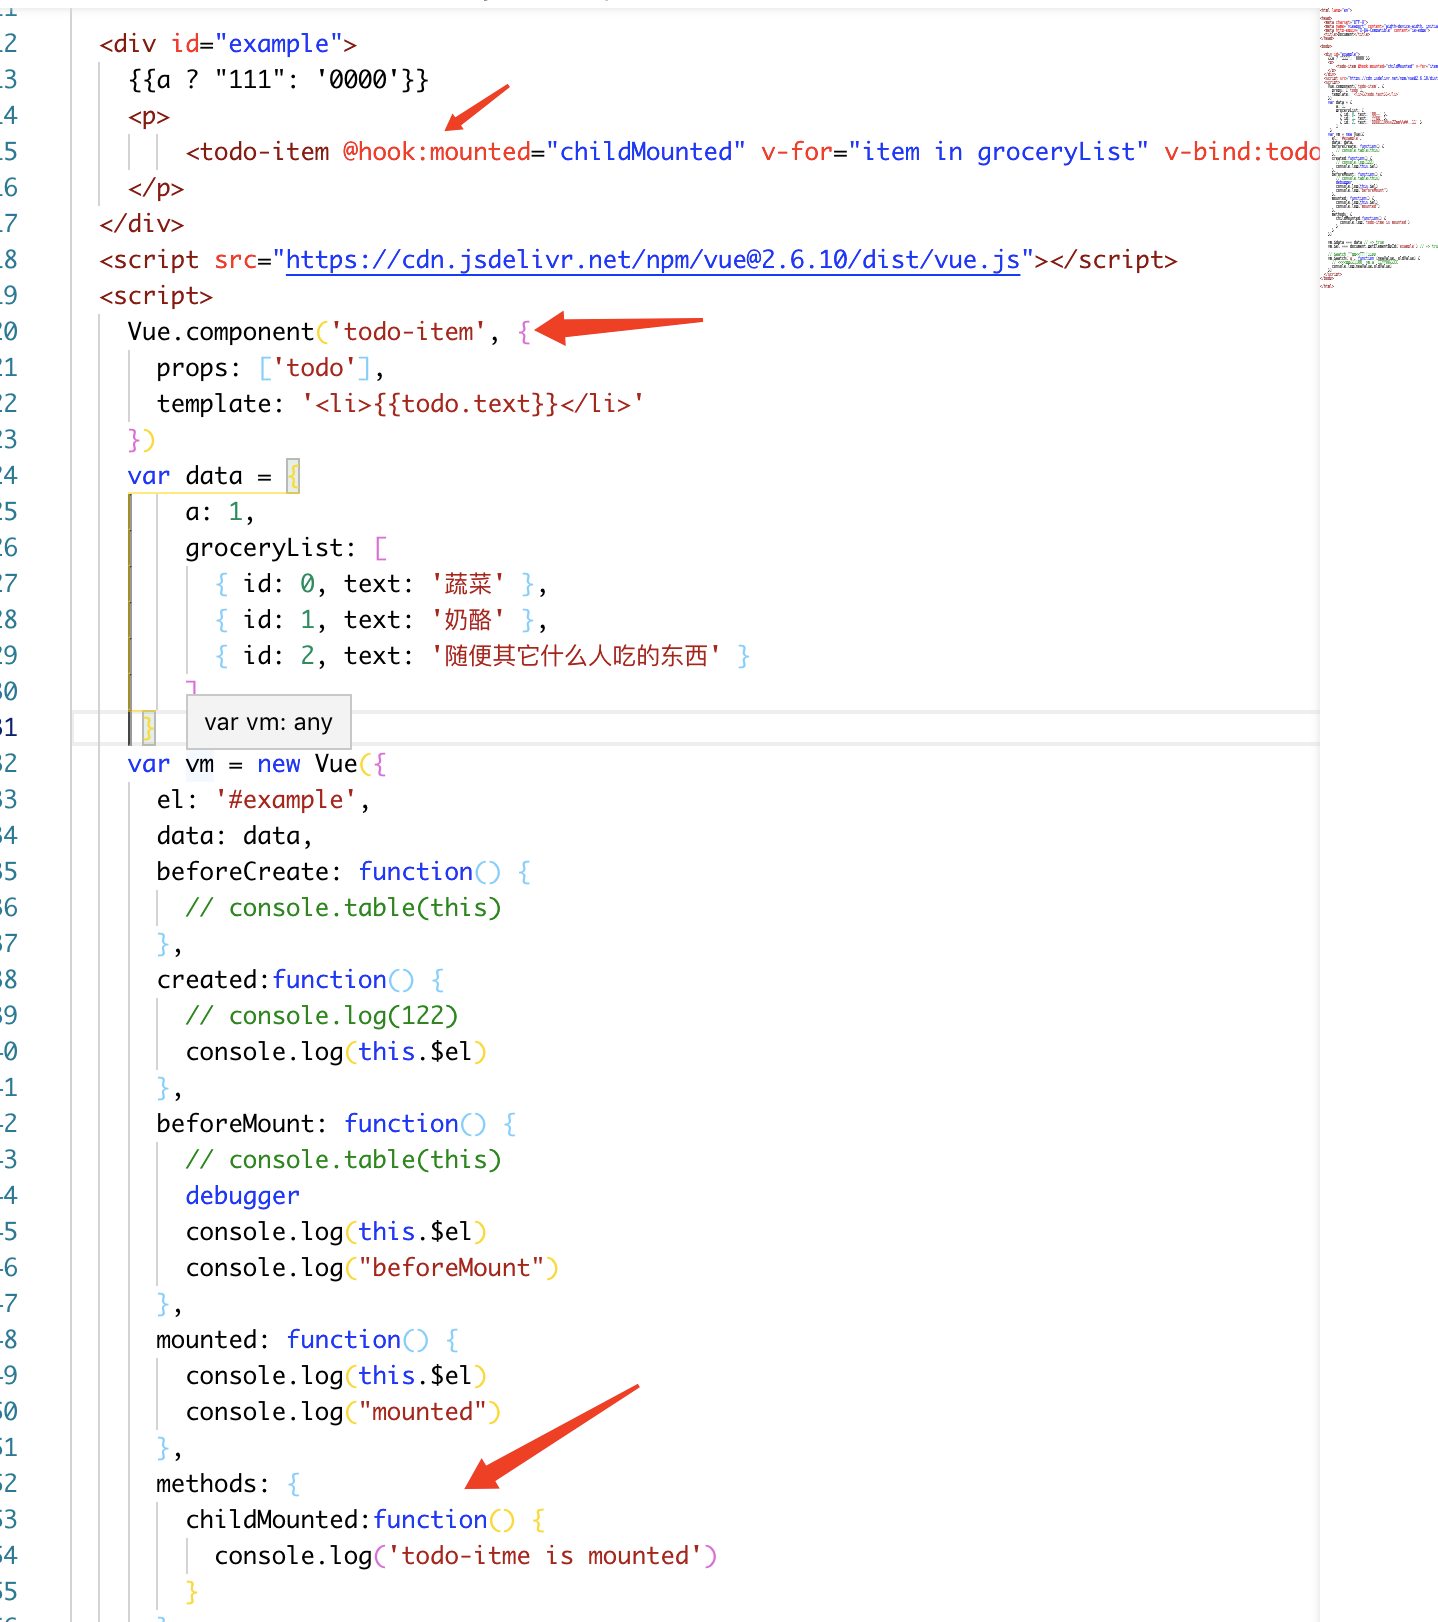Click the 'var vm: any' hover tooltip

[x=269, y=722]
